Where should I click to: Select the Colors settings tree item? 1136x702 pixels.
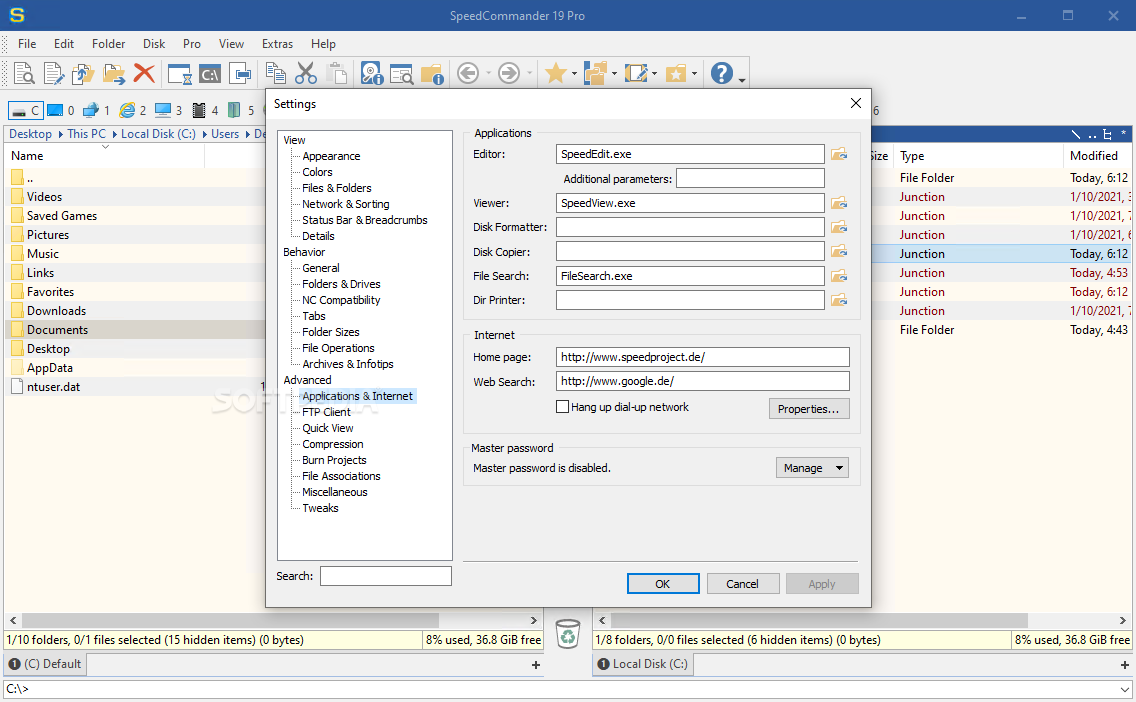point(317,172)
